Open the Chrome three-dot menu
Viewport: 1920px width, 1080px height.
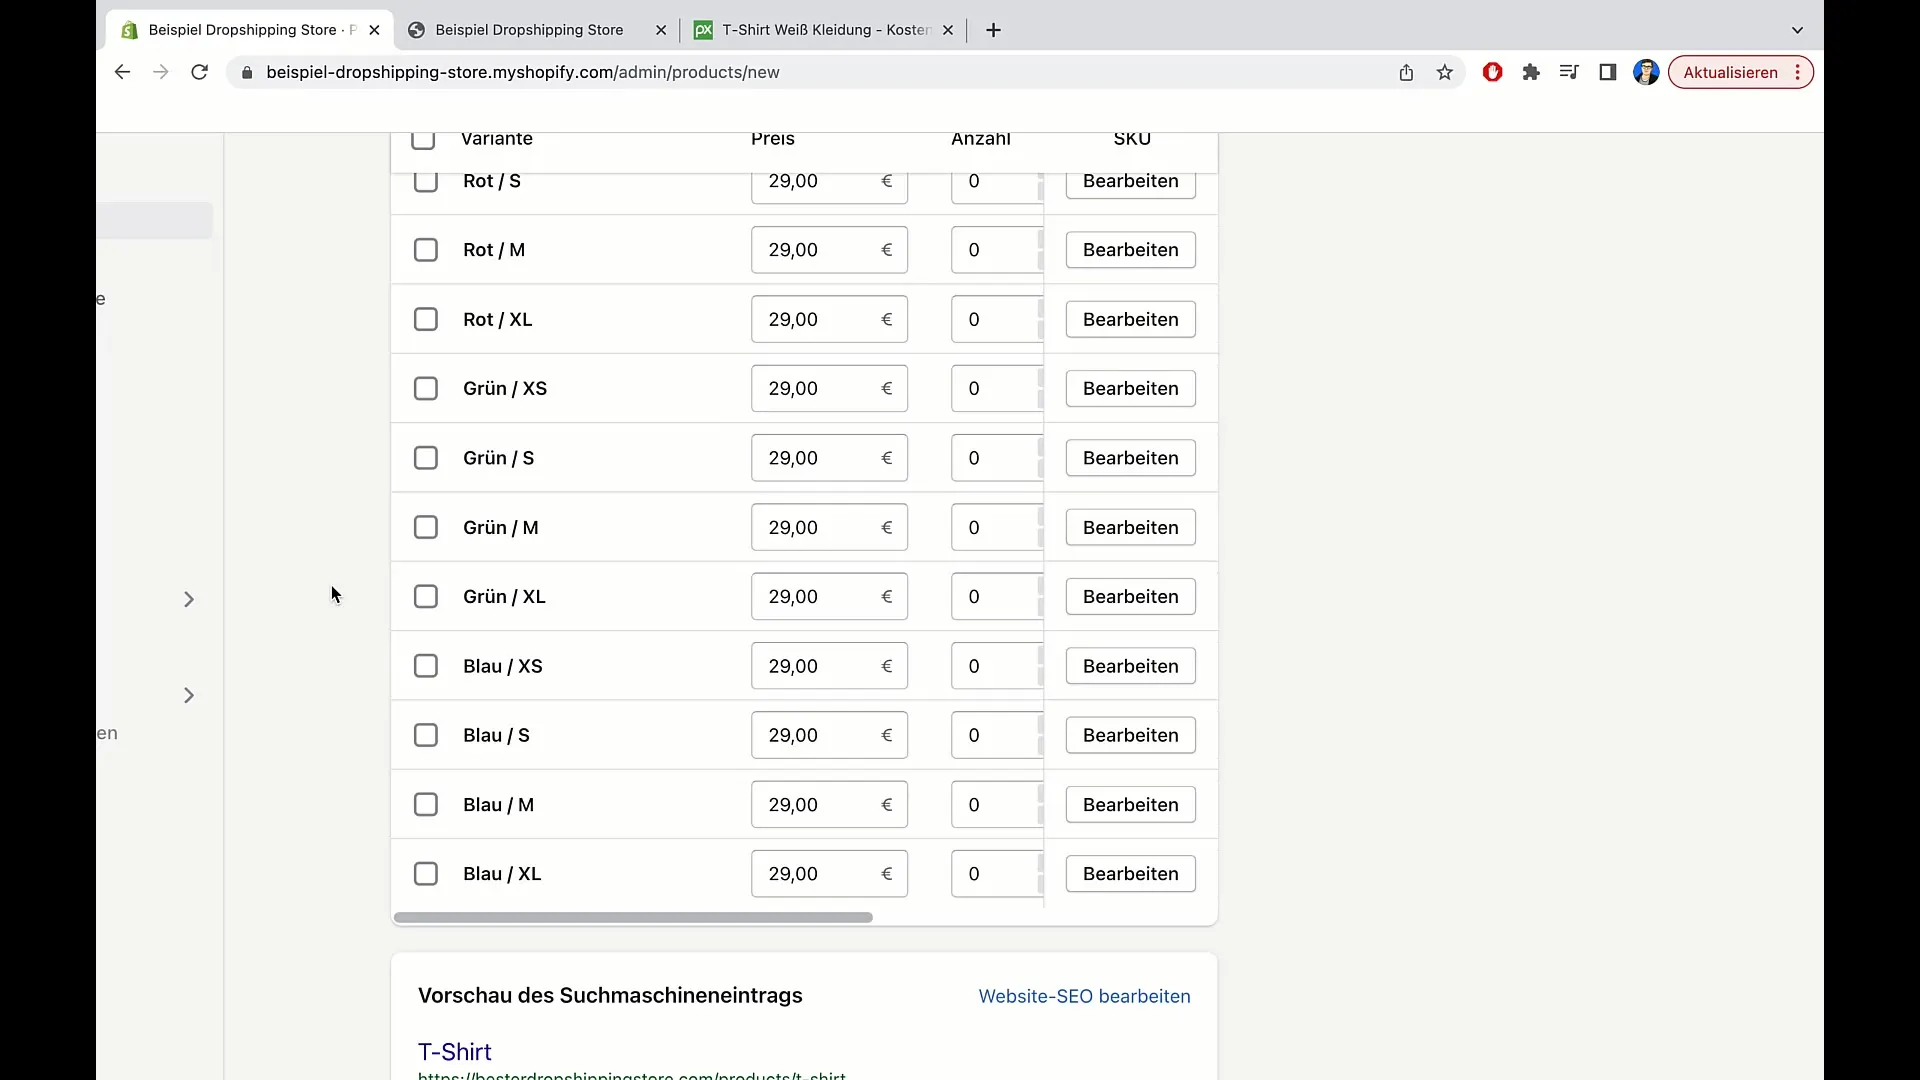[x=1798, y=72]
